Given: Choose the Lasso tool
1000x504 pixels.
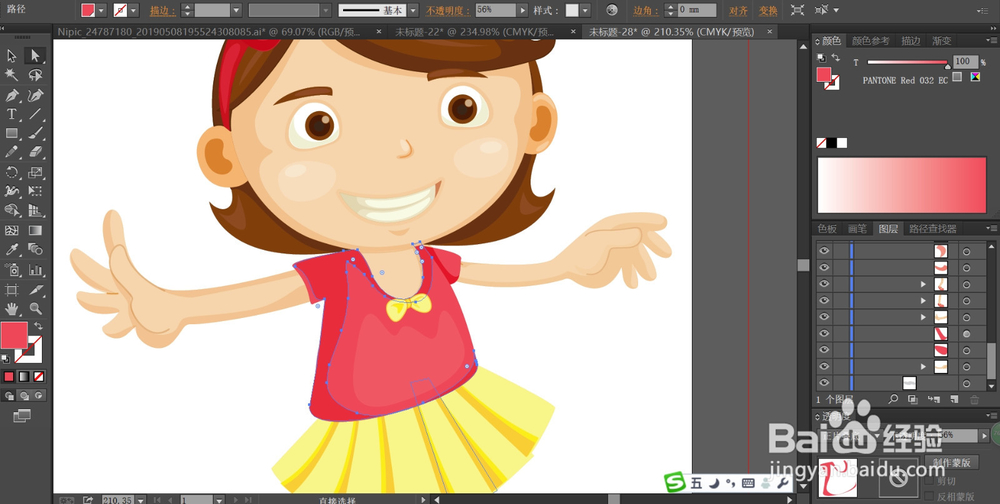Looking at the screenshot, I should click(x=35, y=75).
